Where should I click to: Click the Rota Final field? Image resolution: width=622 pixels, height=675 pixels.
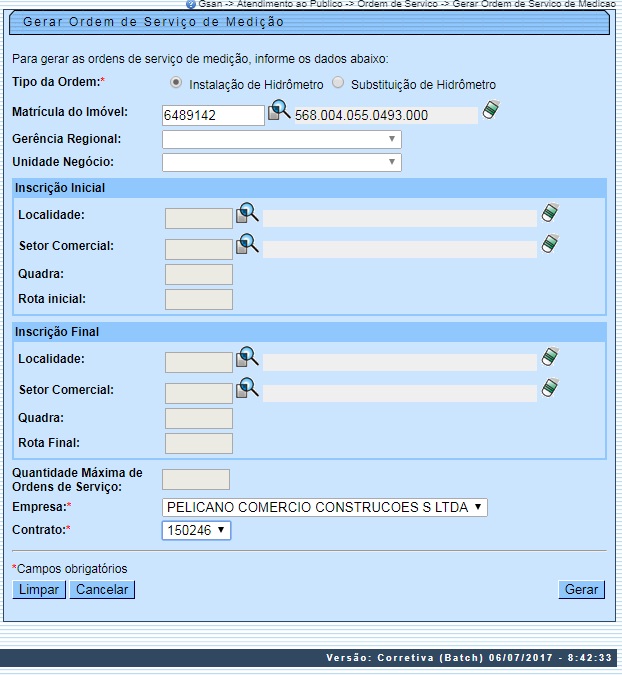click(x=199, y=443)
